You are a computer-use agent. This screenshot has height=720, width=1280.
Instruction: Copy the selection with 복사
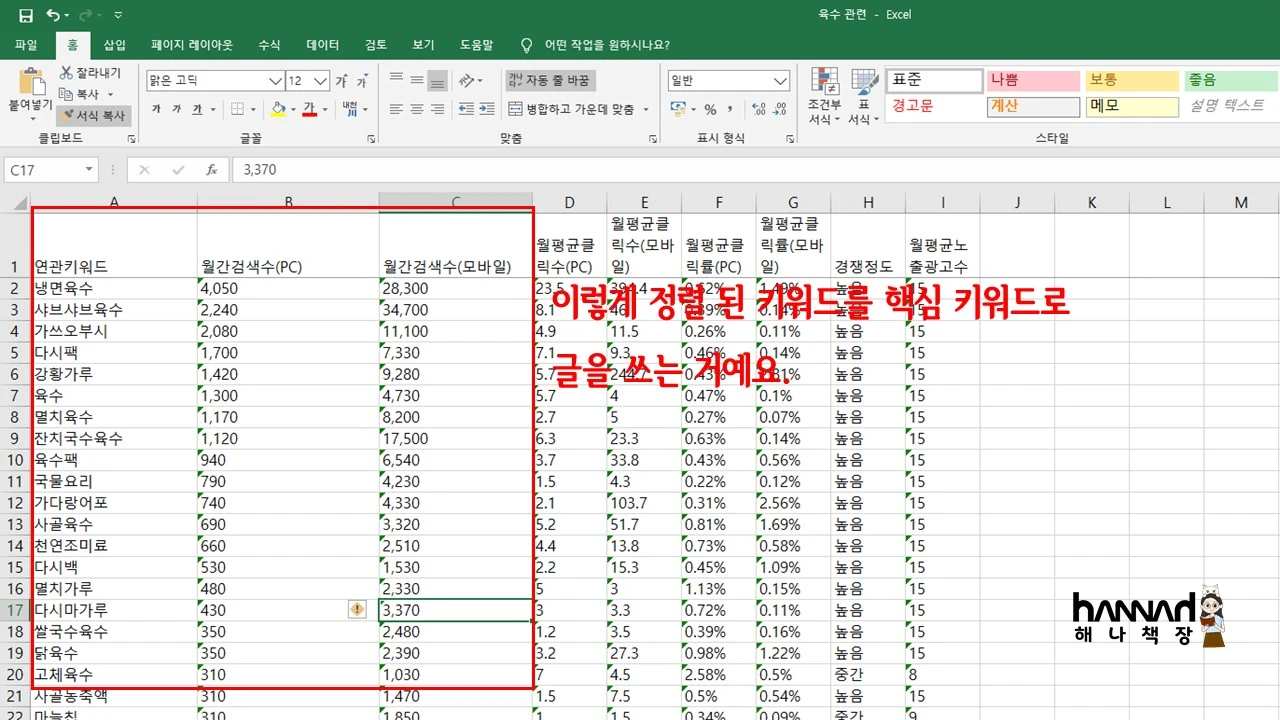(x=81, y=94)
